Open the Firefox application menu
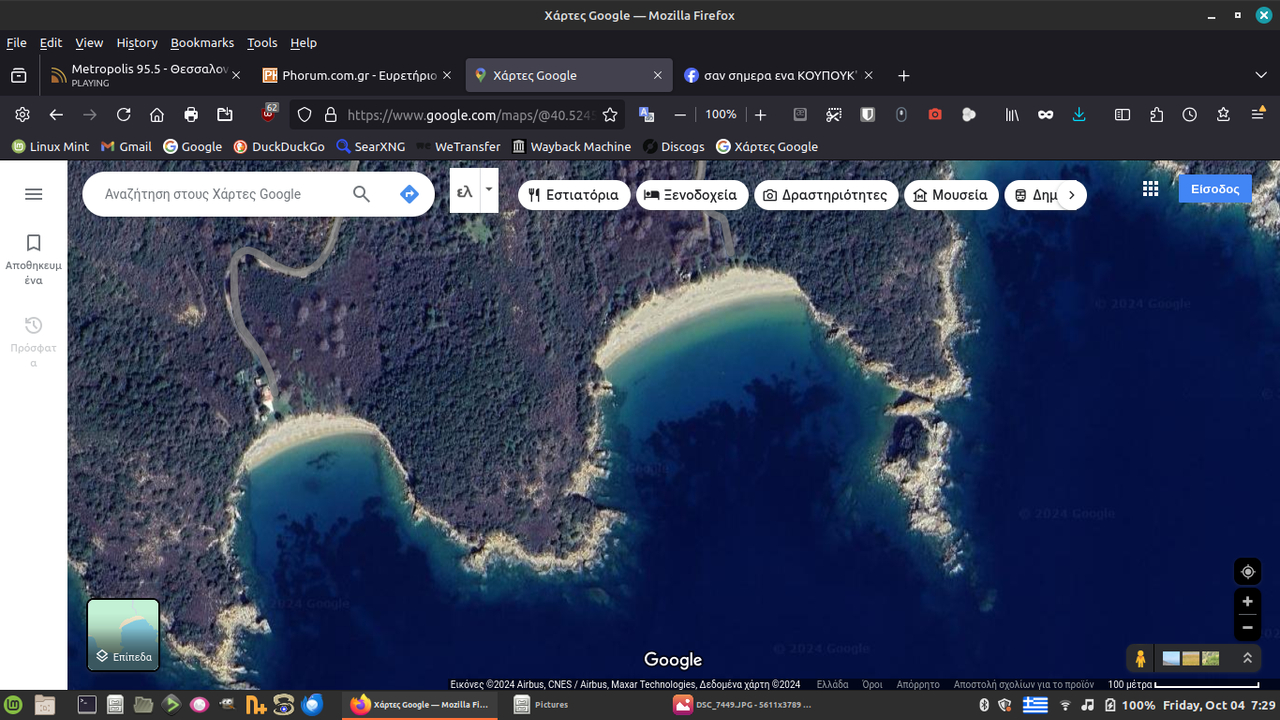 (x=1258, y=115)
